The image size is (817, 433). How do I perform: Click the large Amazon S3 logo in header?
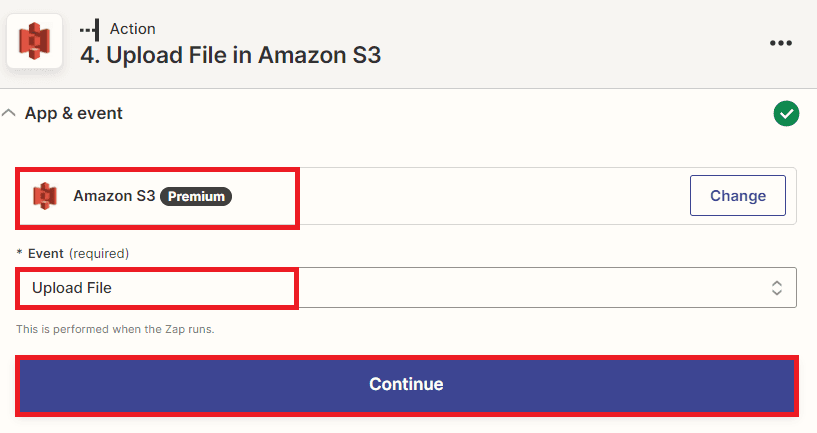(35, 42)
